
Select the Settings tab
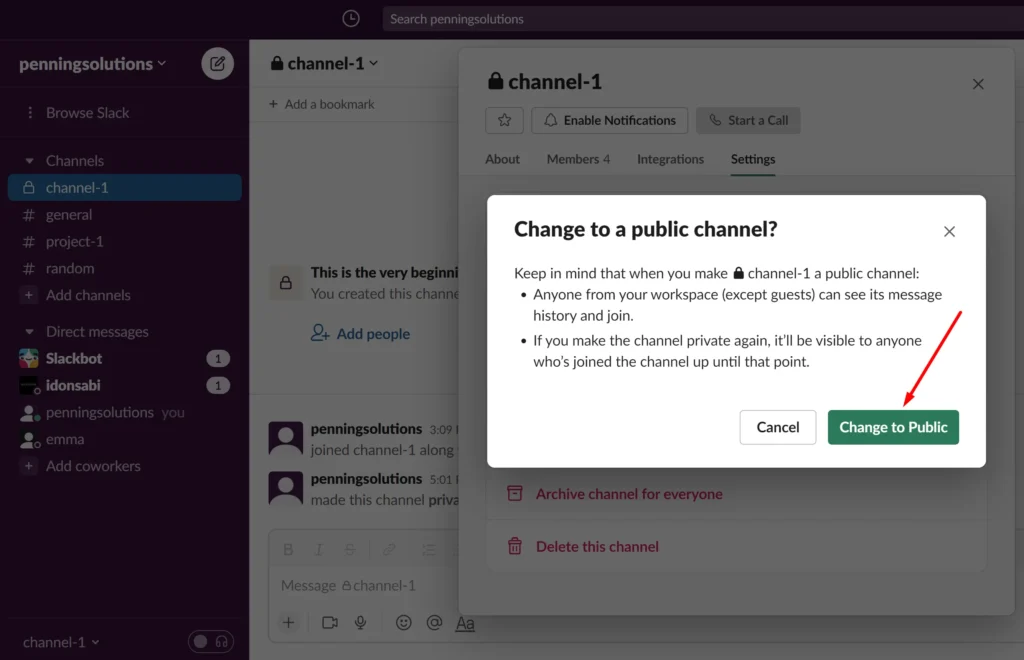[753, 159]
